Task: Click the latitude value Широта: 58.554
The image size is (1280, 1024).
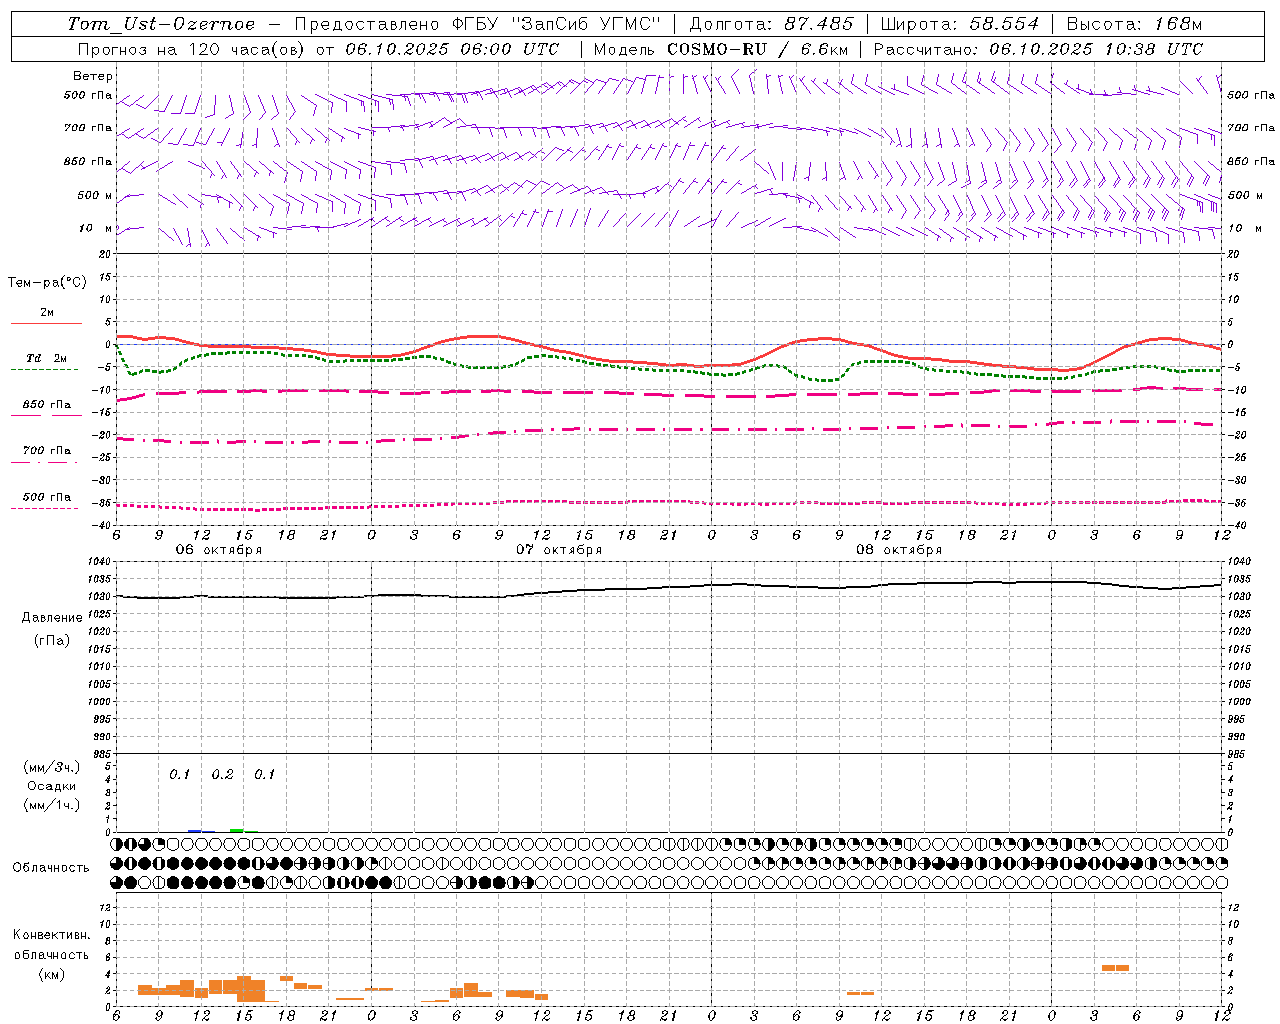Action: click(x=960, y=24)
